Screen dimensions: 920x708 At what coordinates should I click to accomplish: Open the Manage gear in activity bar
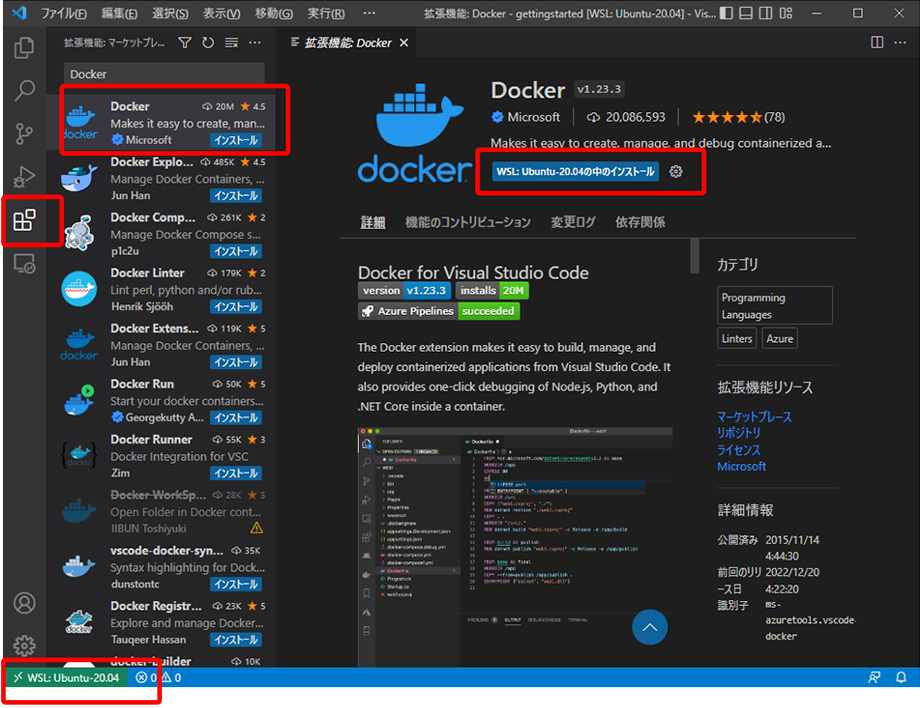tap(24, 645)
